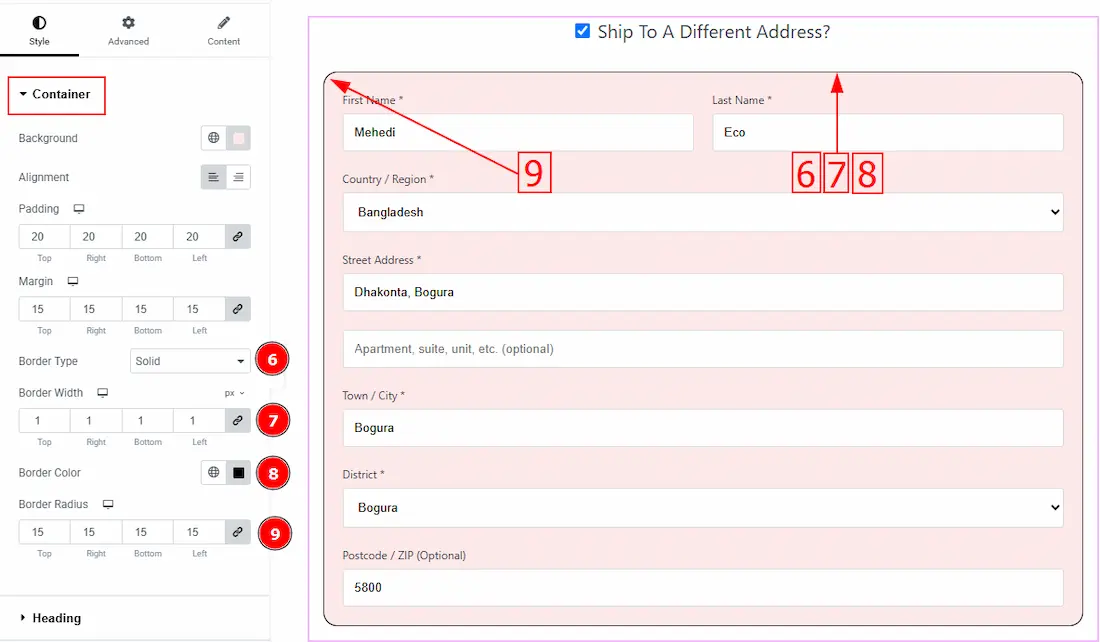The height and width of the screenshot is (642, 1100).
Task: Collapse the Container section
Action: tap(56, 95)
